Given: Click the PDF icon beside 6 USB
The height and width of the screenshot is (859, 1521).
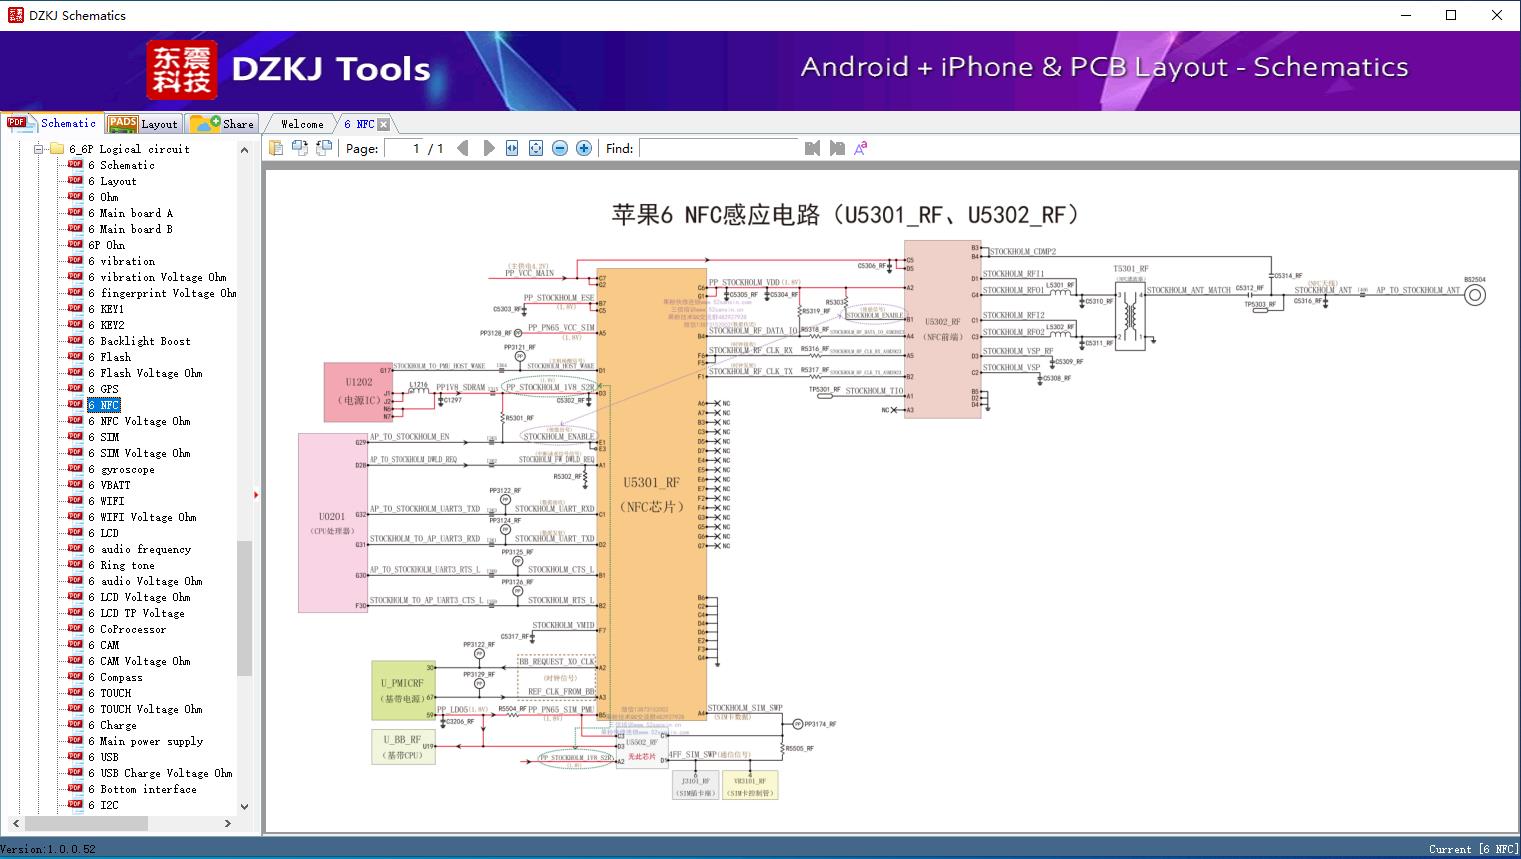Looking at the screenshot, I should point(75,757).
